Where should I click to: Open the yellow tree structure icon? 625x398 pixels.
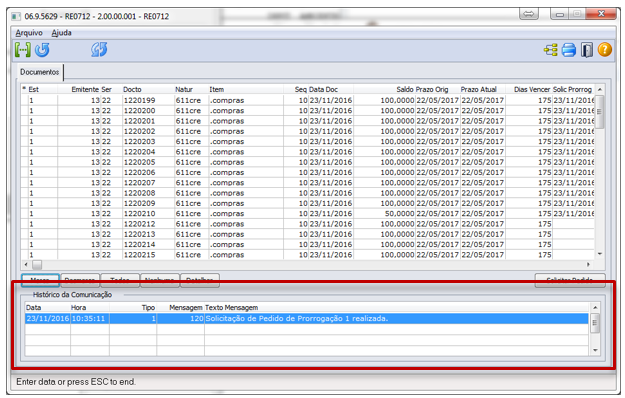550,50
